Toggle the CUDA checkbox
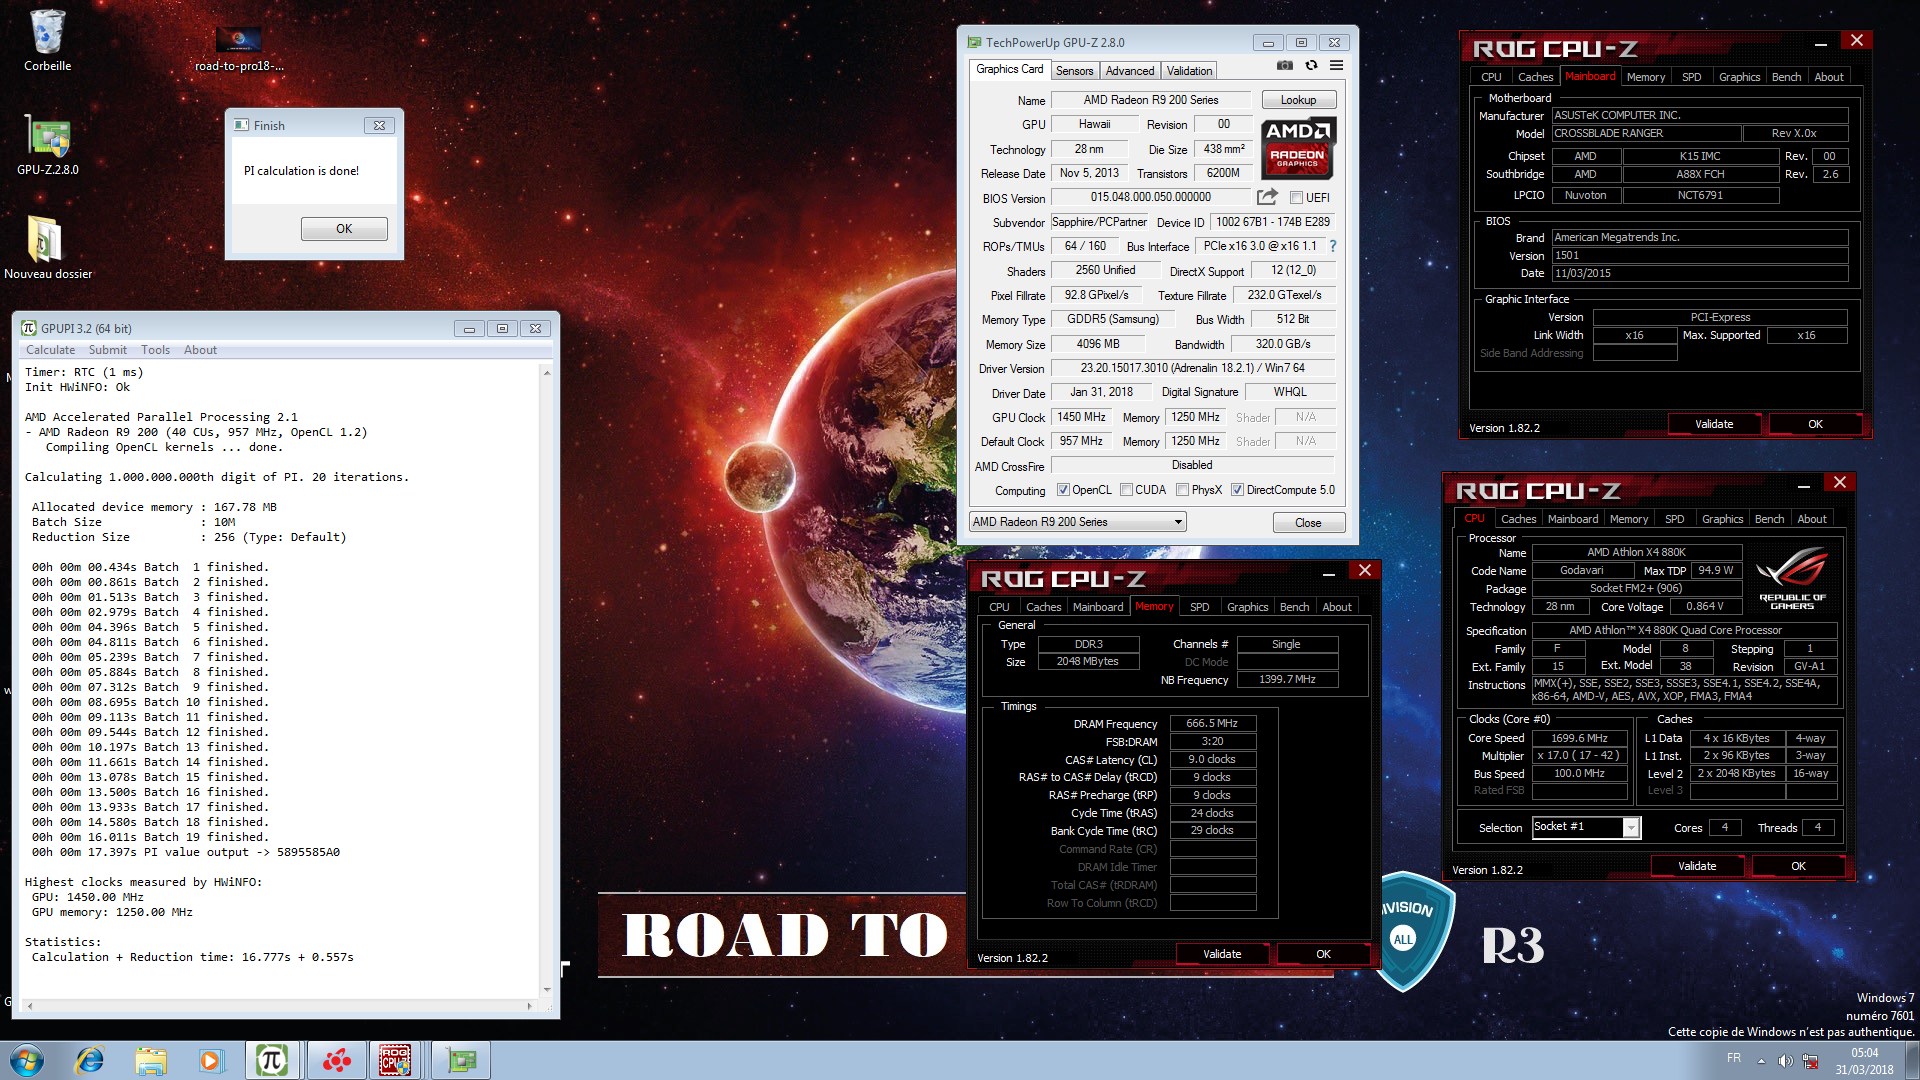The width and height of the screenshot is (1920, 1080). [x=1126, y=490]
